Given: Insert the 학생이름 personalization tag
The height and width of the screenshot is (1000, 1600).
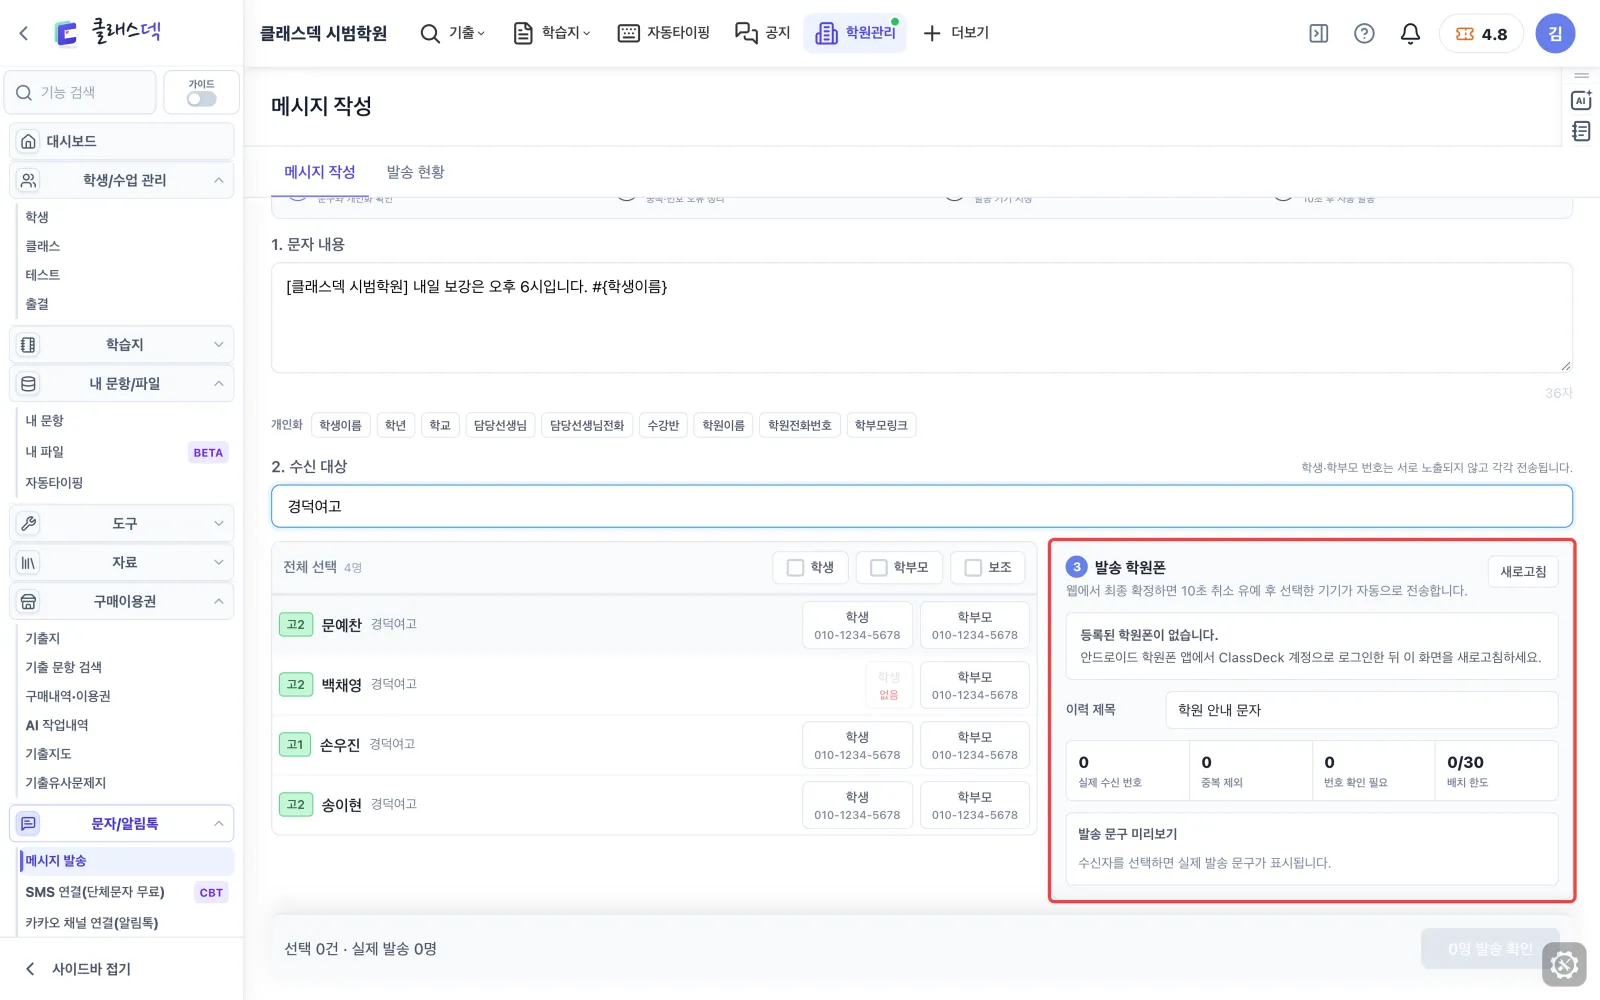Looking at the screenshot, I should 340,425.
